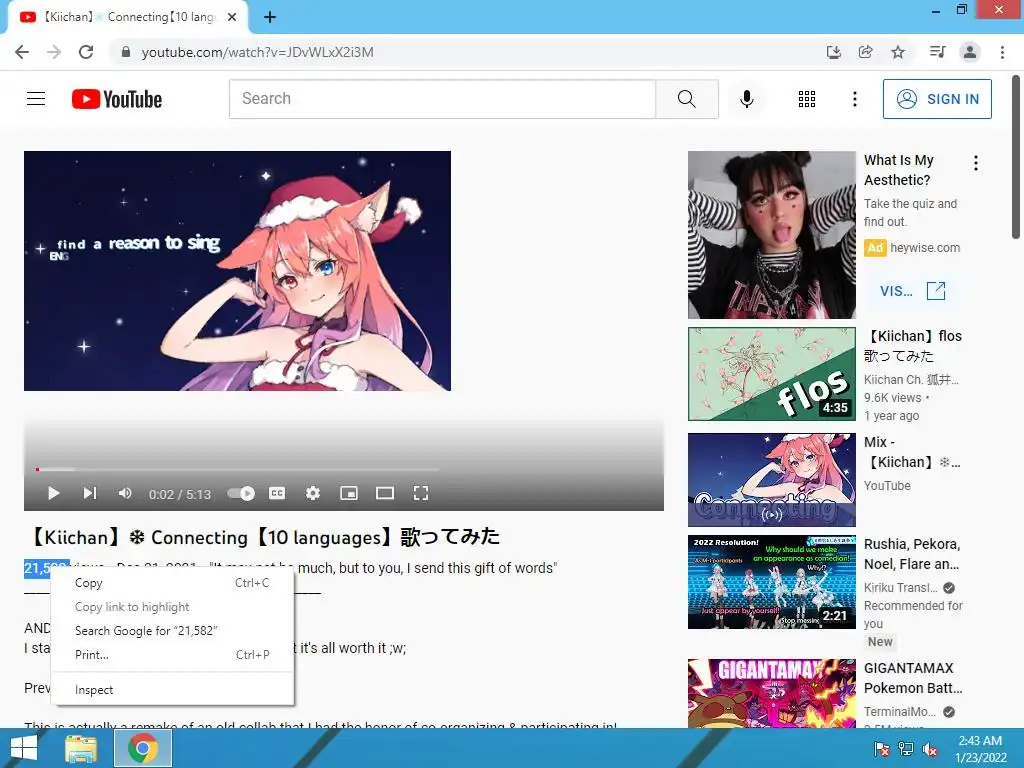Choose Print... in context menu
Viewport: 1024px width, 768px height.
(172, 654)
